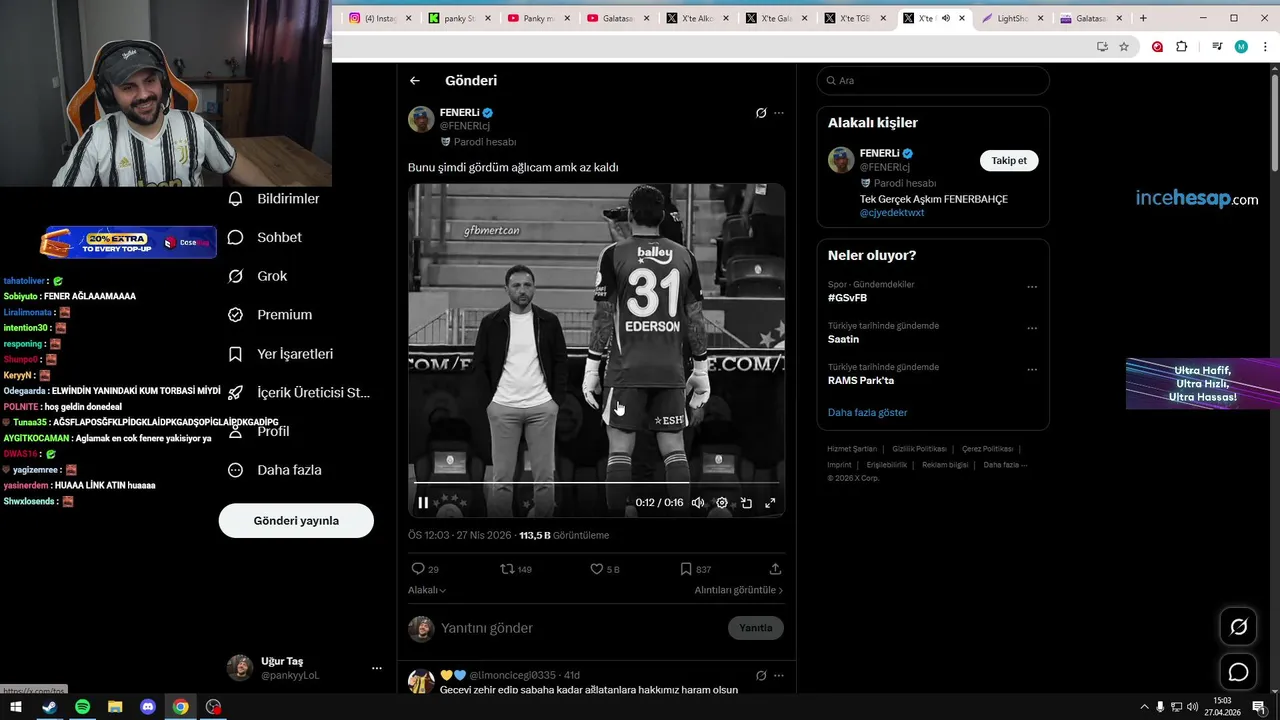1280x720 pixels.
Task: Click the Gönderi yayınla button
Action: coord(296,521)
